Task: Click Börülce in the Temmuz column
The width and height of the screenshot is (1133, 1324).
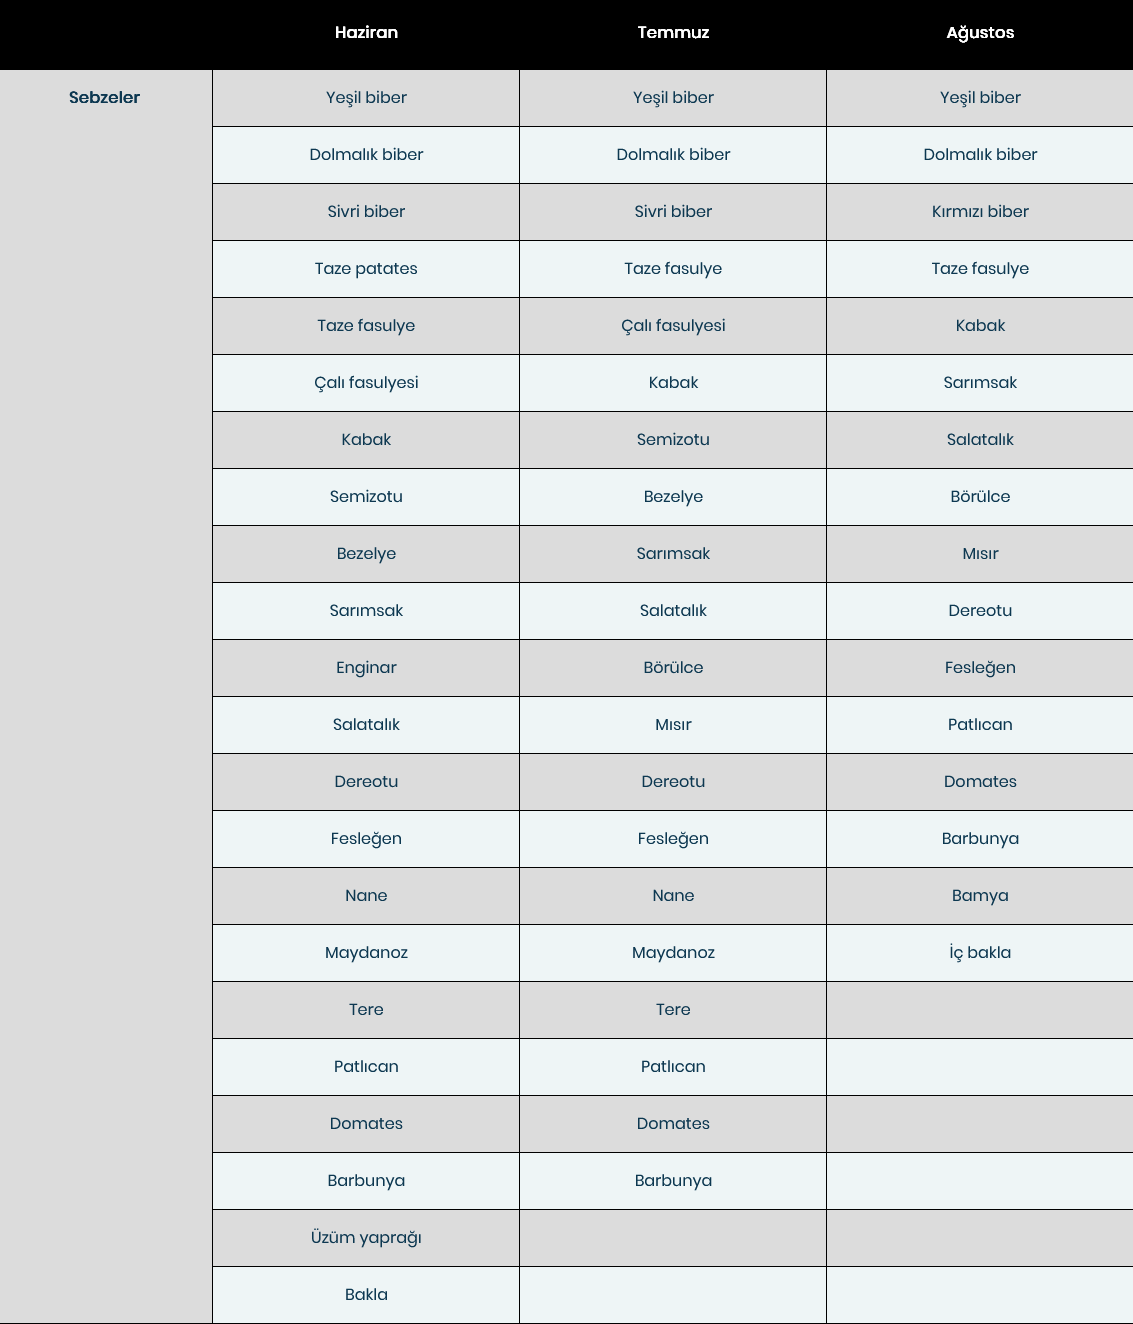Action: [x=673, y=668]
